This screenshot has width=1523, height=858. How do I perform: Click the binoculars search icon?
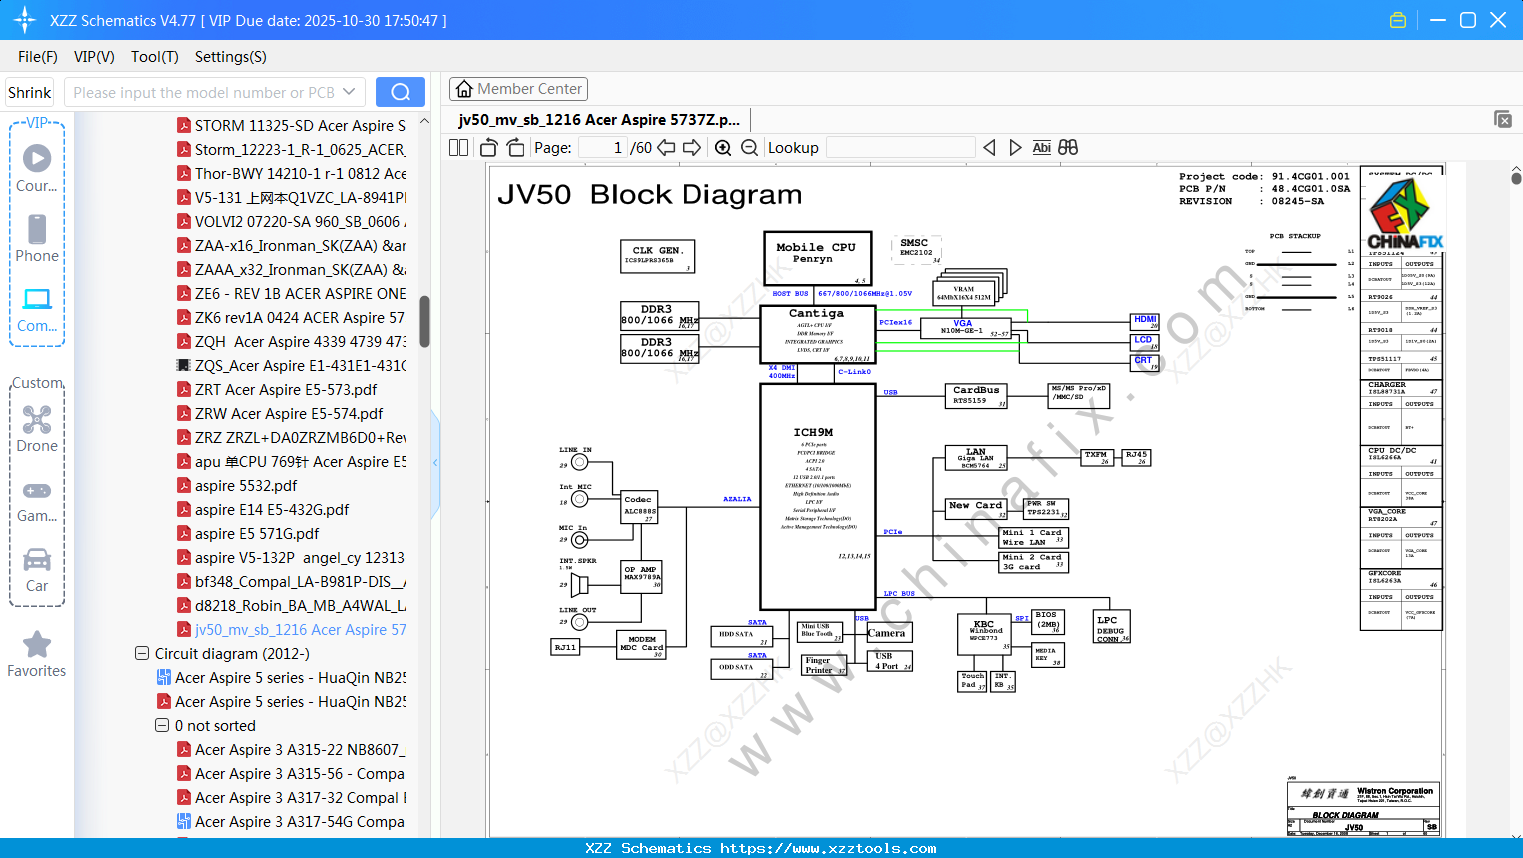click(1068, 148)
